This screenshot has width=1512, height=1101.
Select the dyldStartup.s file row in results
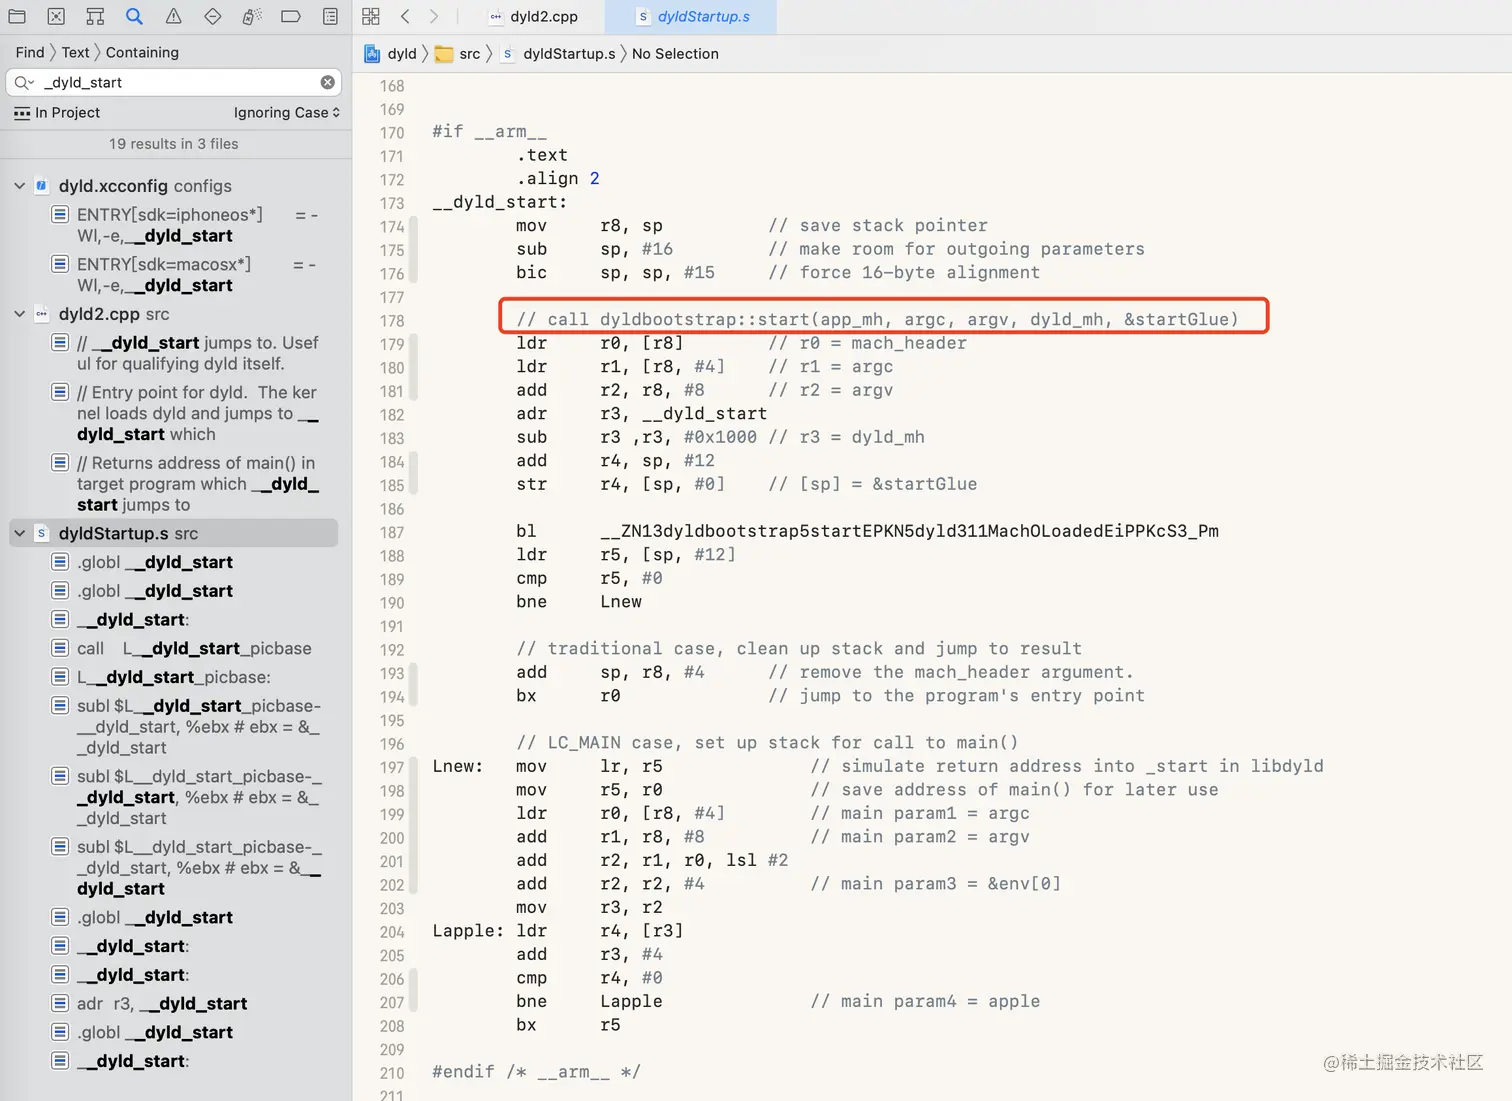click(x=174, y=533)
